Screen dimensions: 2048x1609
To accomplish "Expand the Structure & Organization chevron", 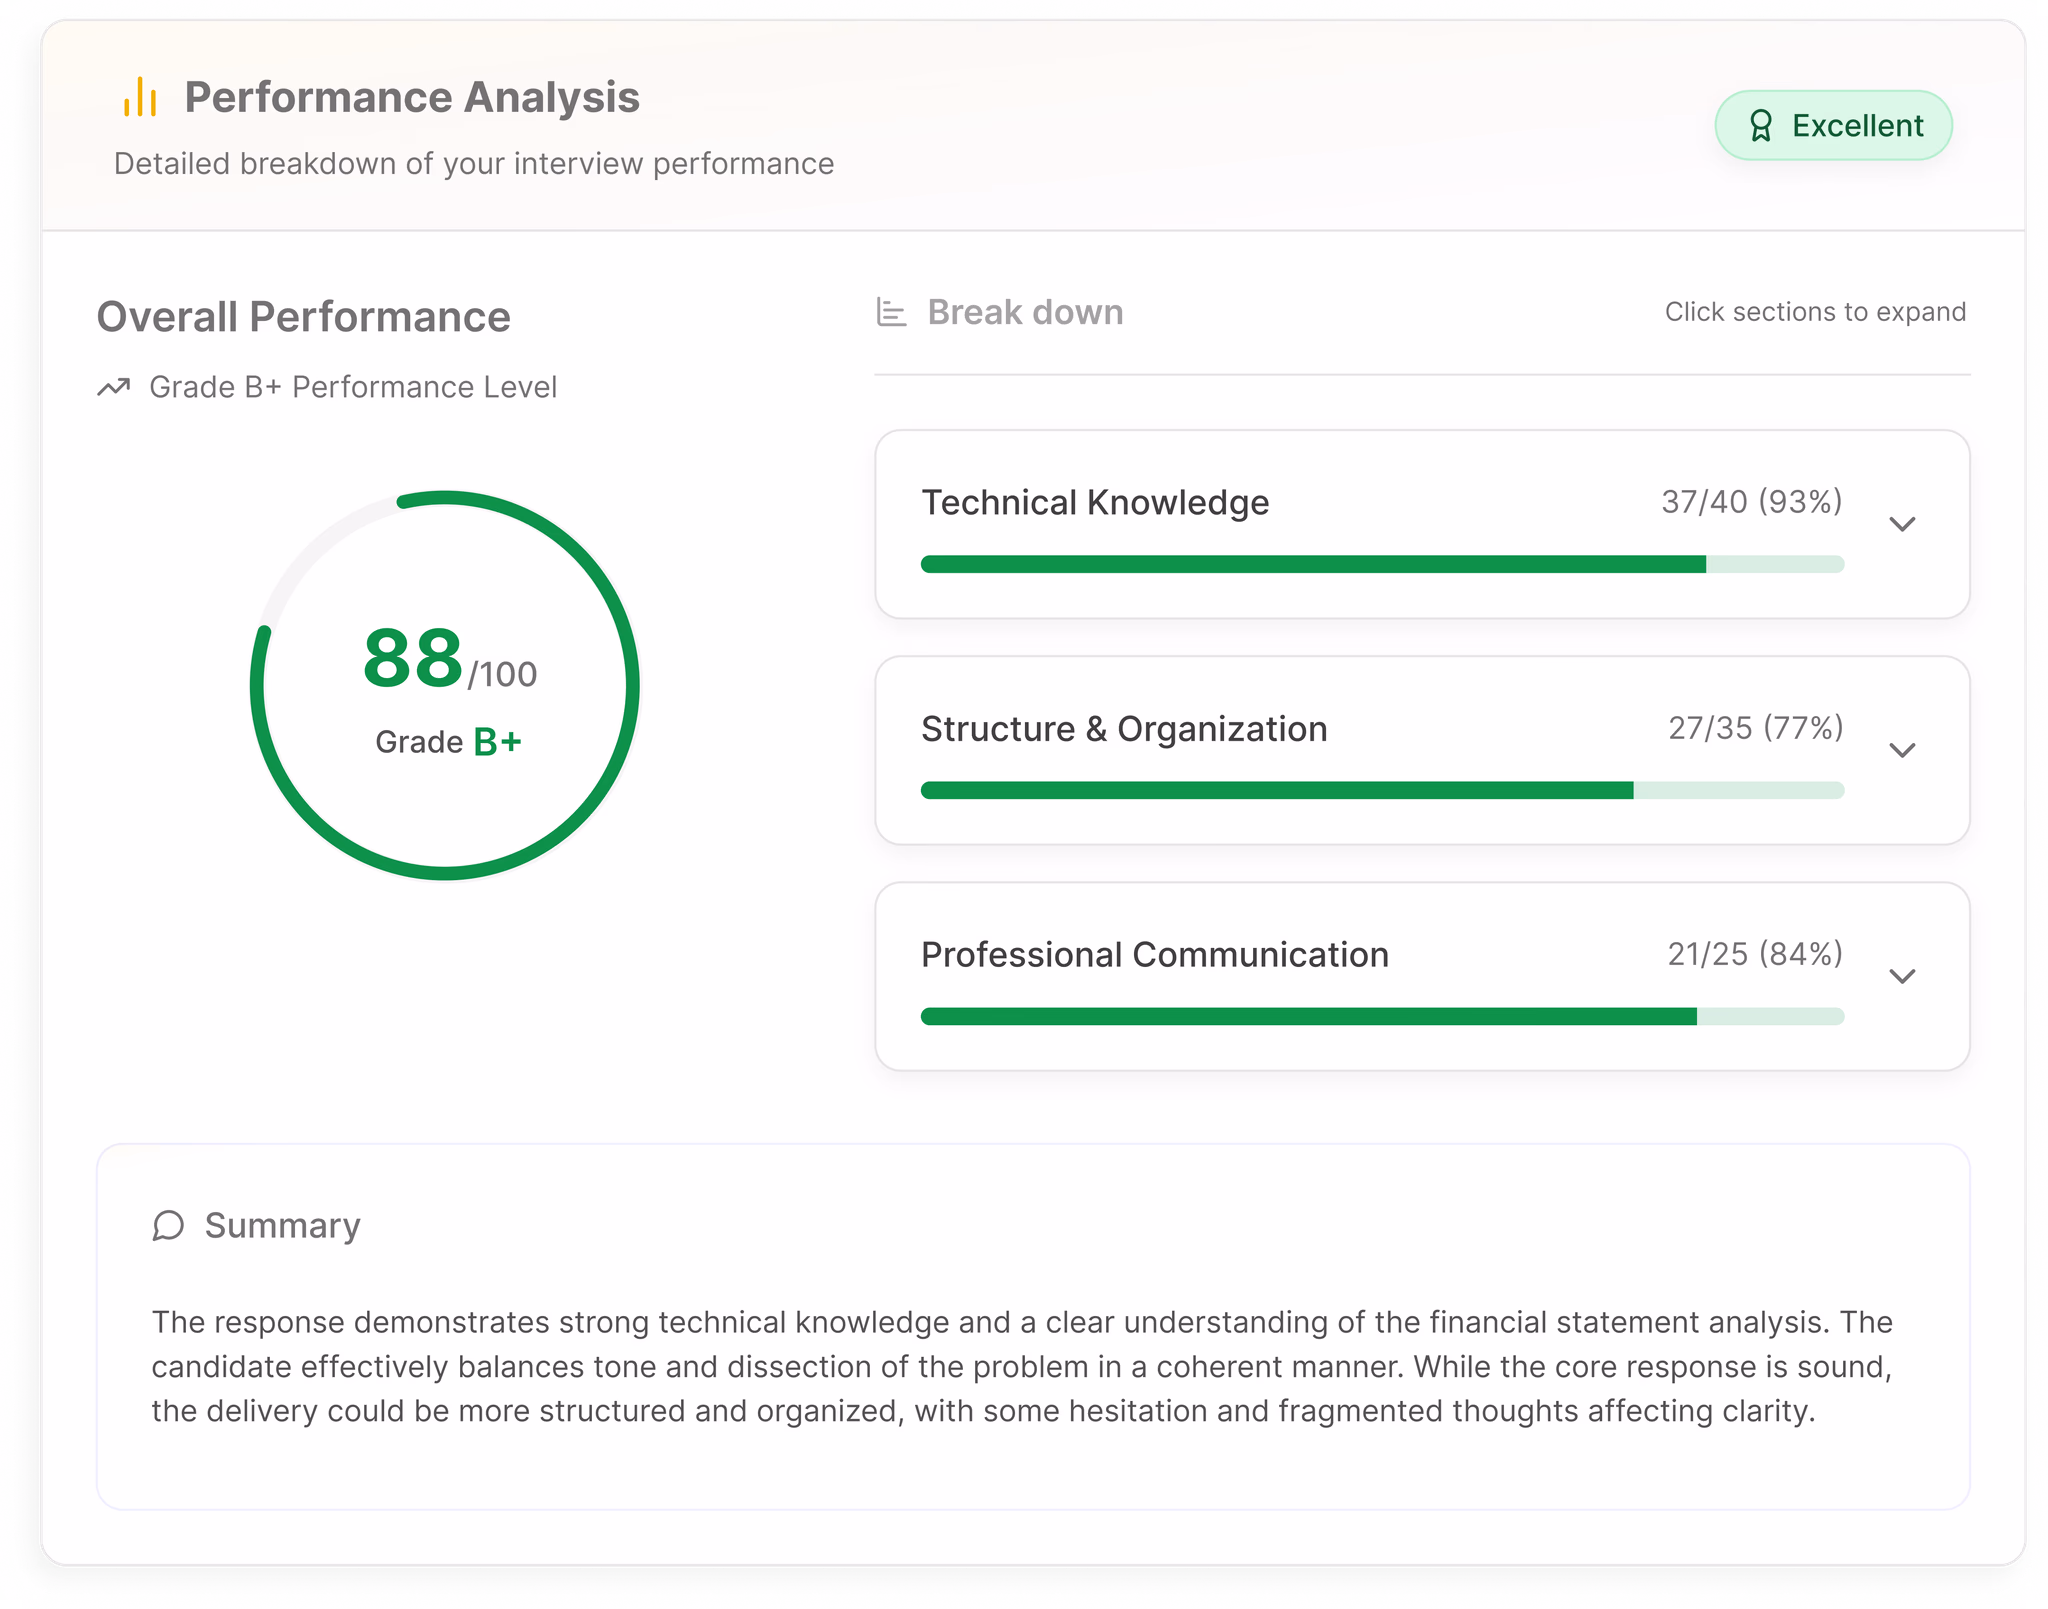I will [1902, 750].
